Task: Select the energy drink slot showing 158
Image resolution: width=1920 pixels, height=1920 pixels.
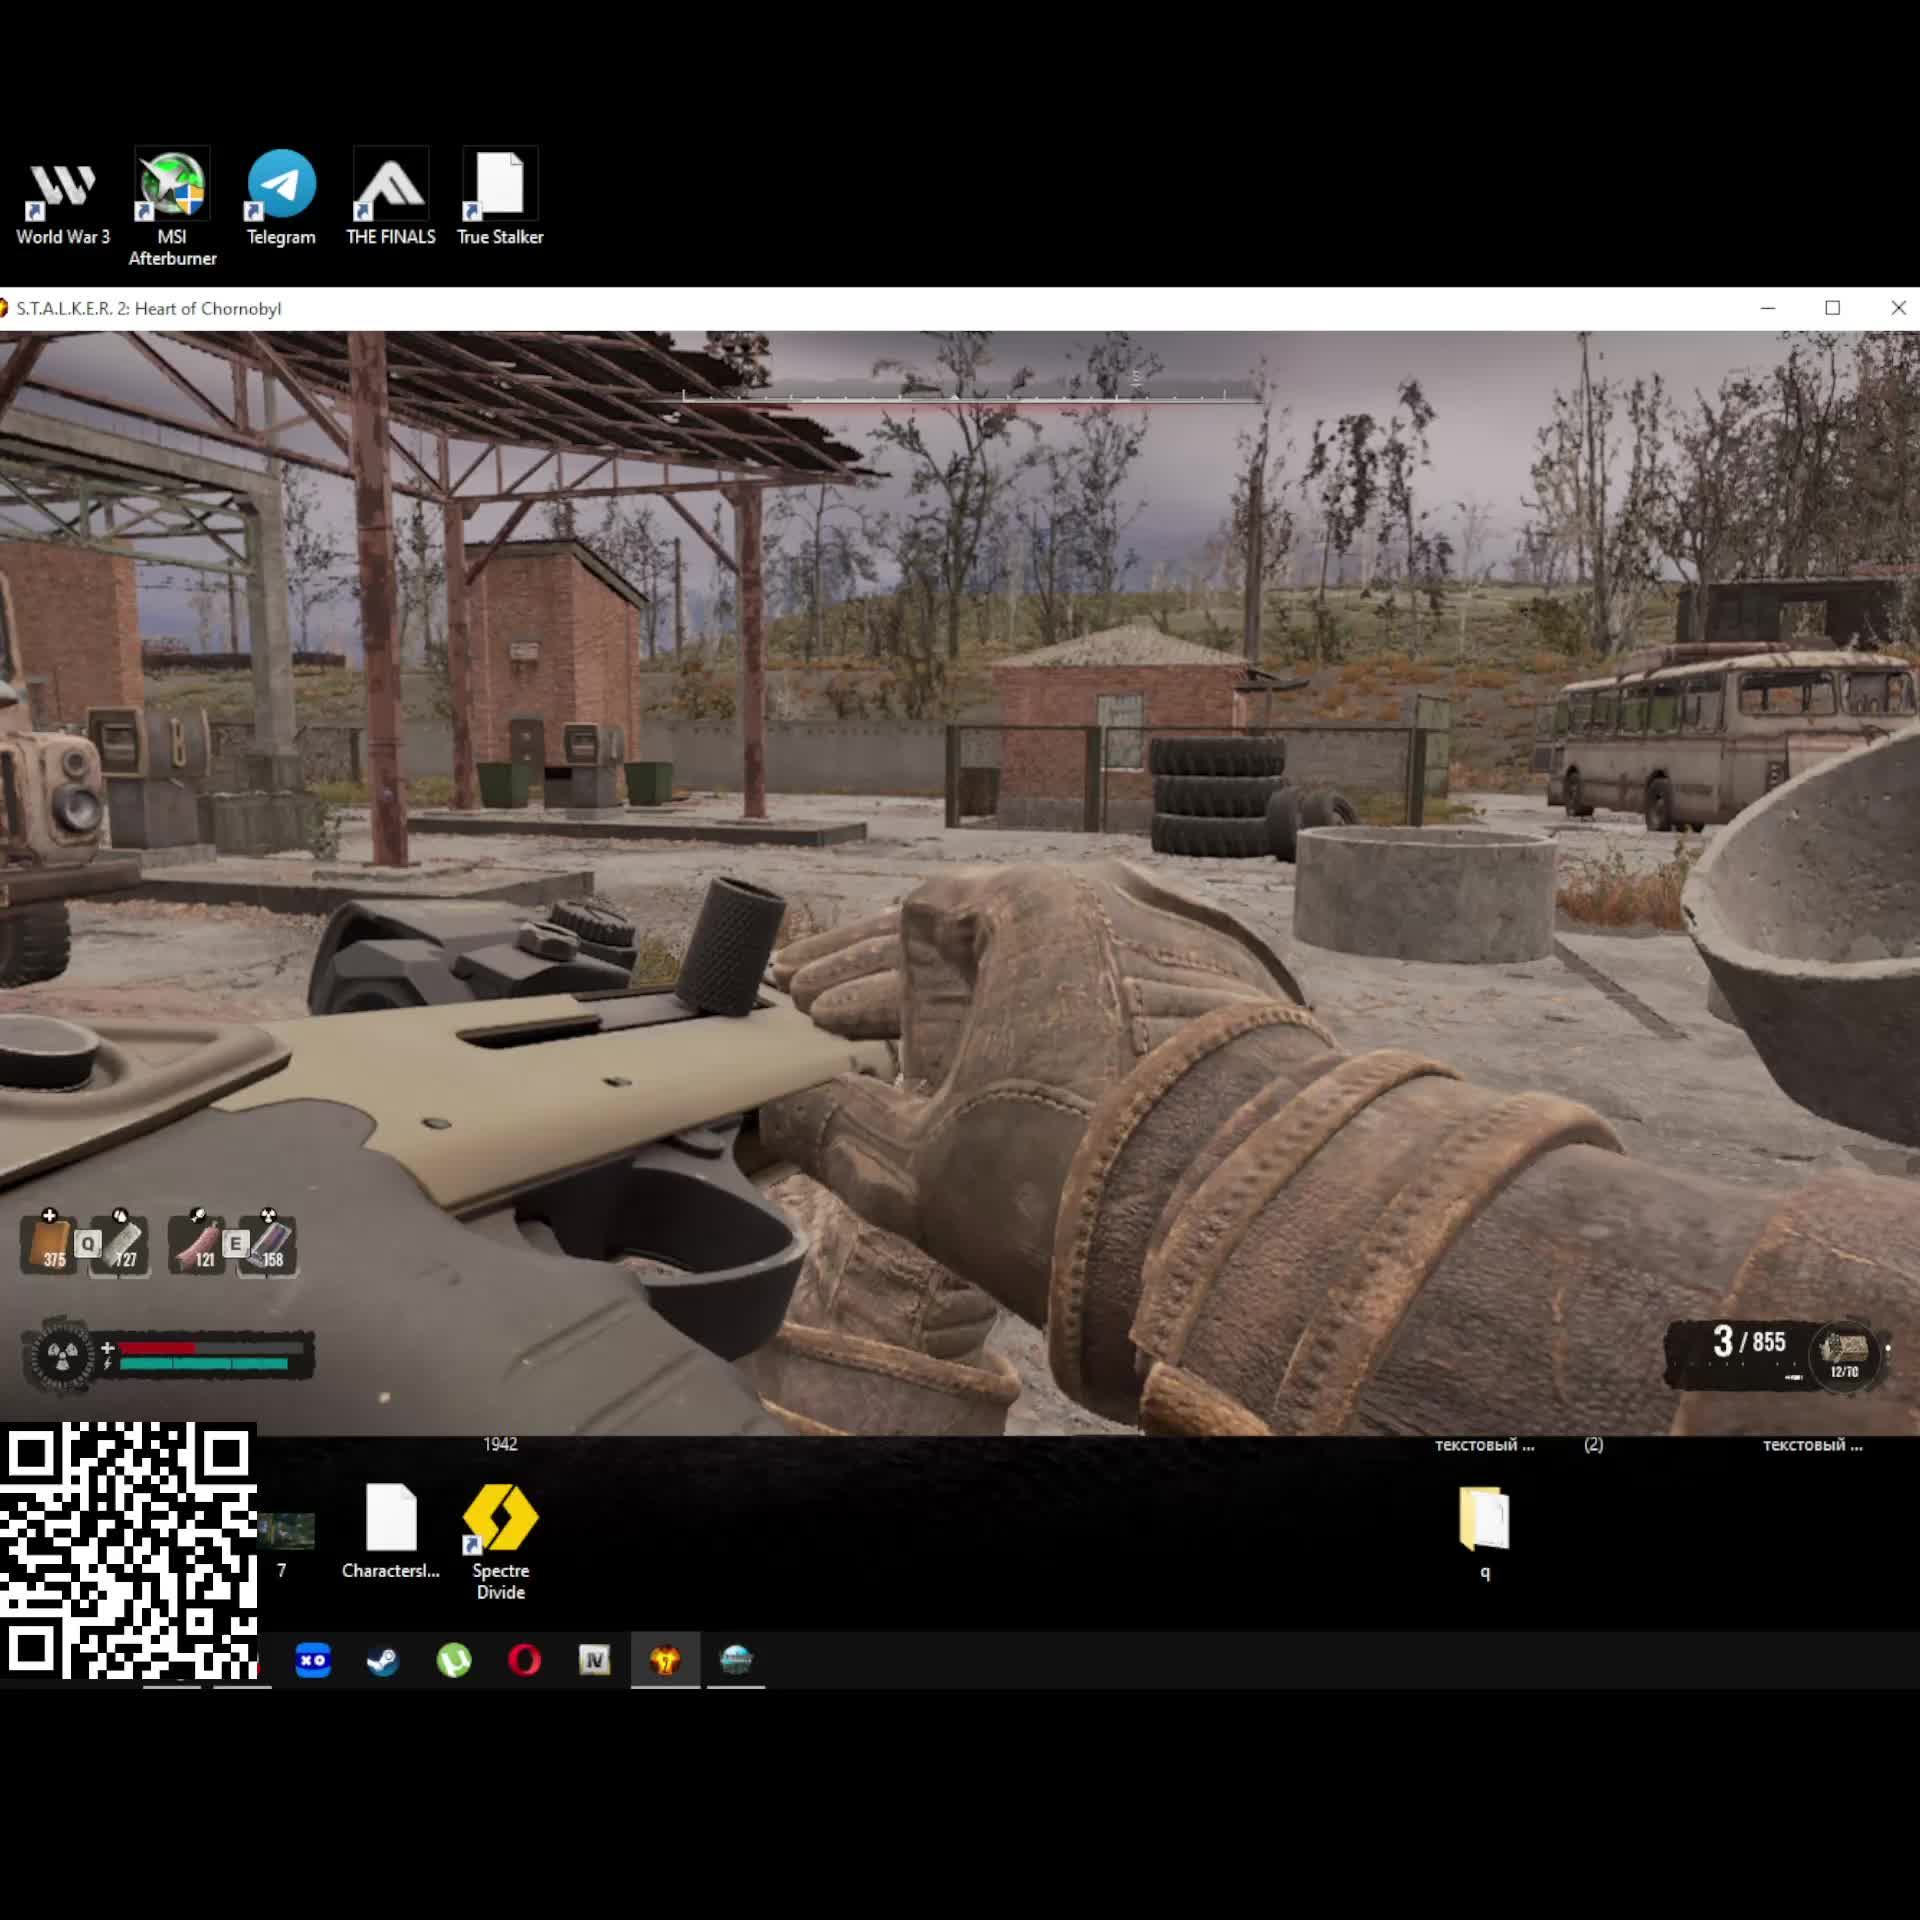Action: point(268,1245)
